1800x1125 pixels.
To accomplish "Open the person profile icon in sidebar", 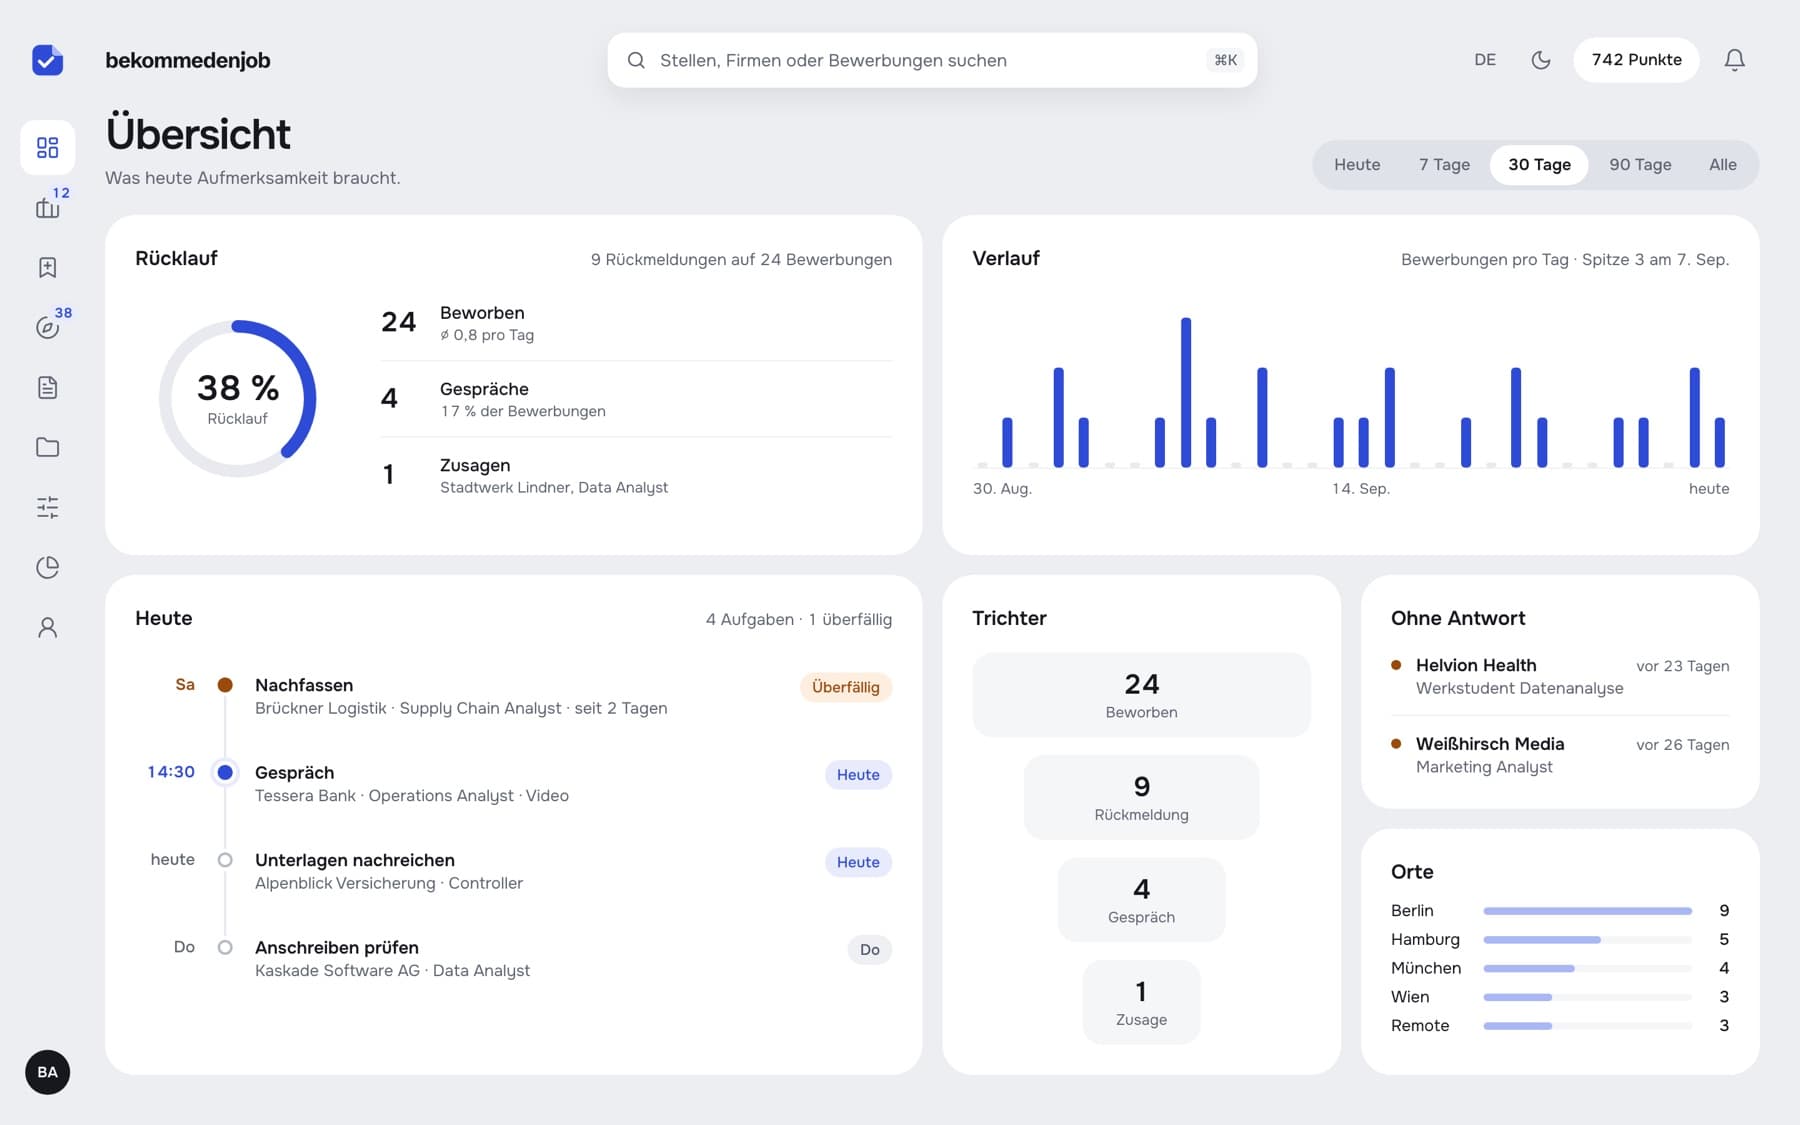I will [x=47, y=627].
